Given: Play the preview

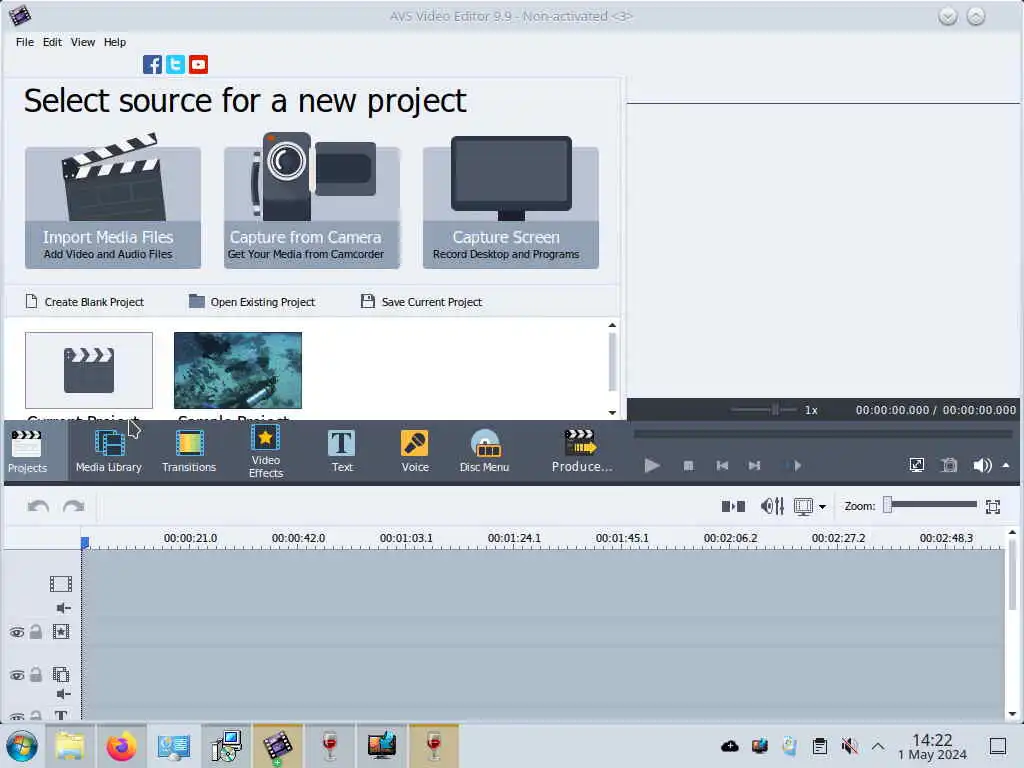Looking at the screenshot, I should coord(652,466).
